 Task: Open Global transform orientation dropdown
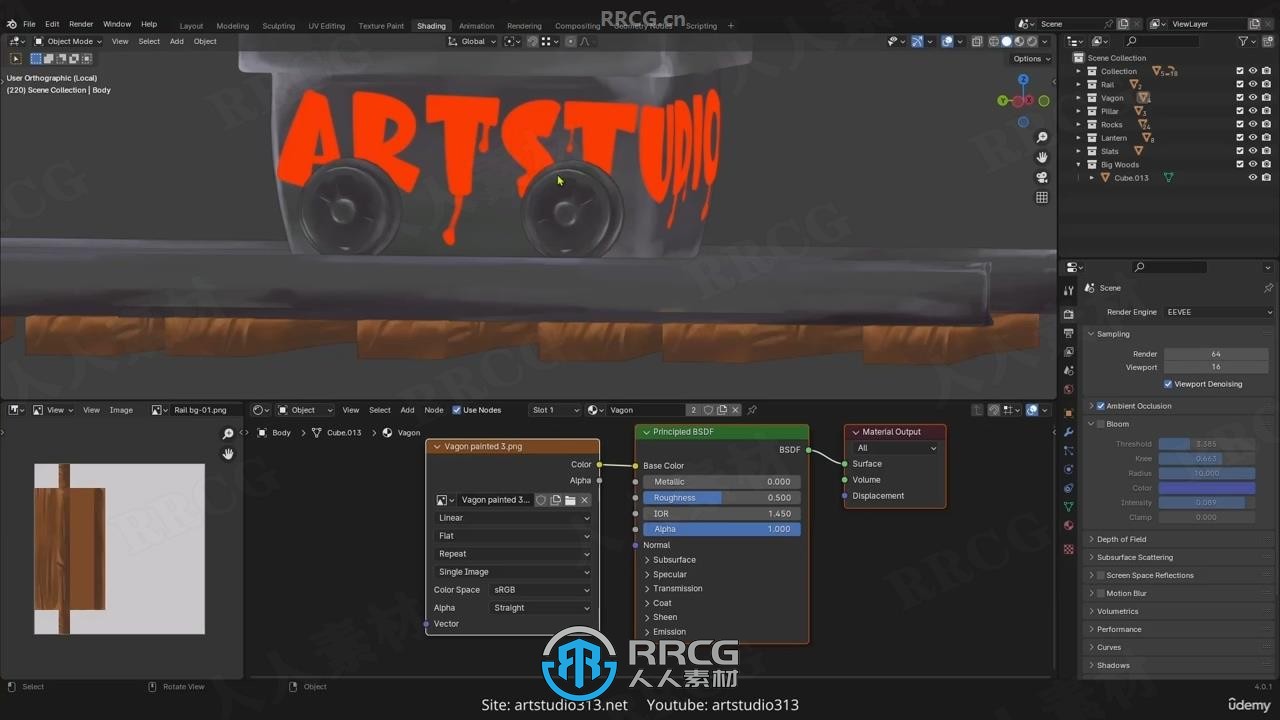coord(472,41)
